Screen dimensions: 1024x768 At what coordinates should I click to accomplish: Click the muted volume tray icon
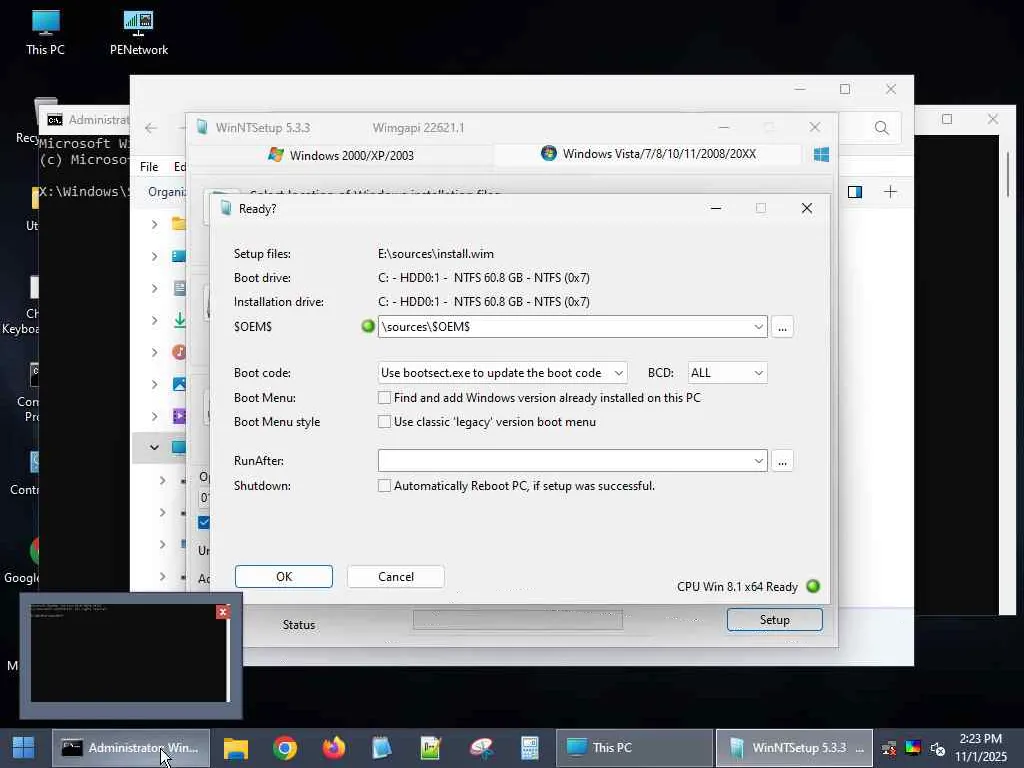pyautogui.click(x=938, y=748)
